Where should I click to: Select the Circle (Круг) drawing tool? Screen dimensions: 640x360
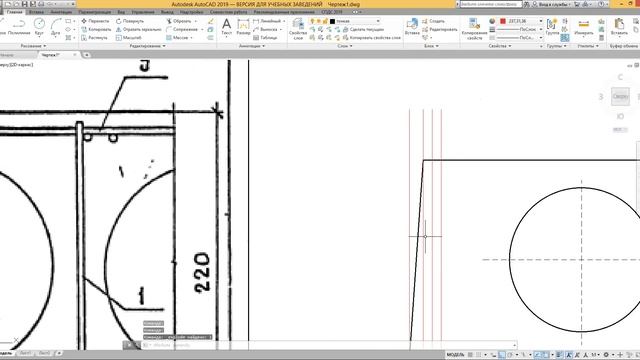click(39, 27)
